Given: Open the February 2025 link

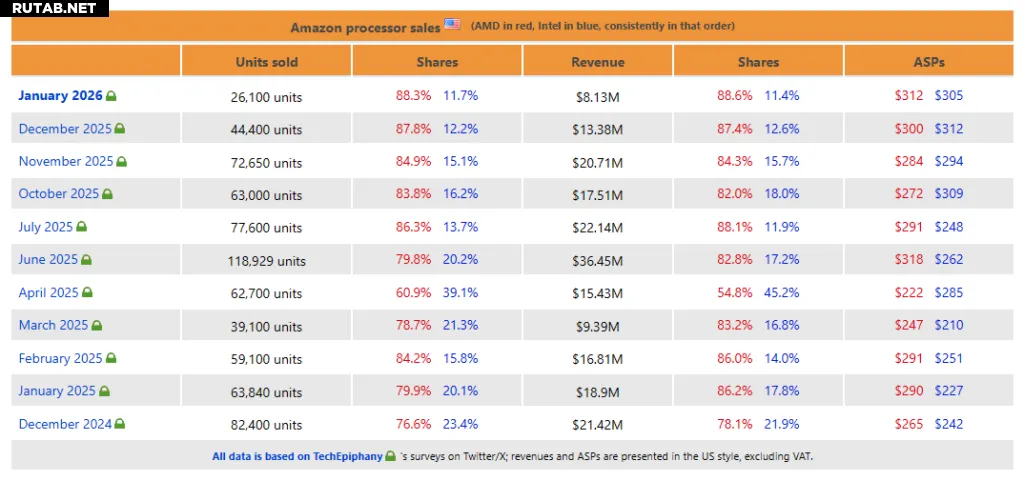Looking at the screenshot, I should 60,358.
